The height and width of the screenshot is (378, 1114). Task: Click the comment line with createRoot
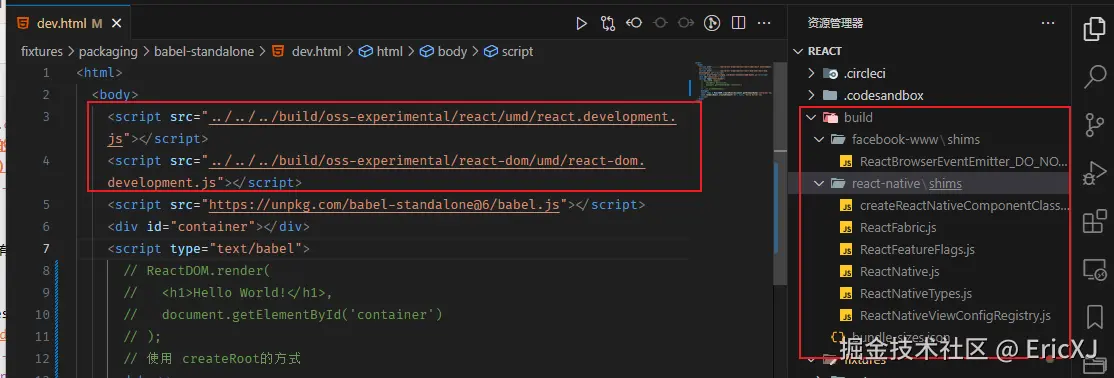(212, 360)
